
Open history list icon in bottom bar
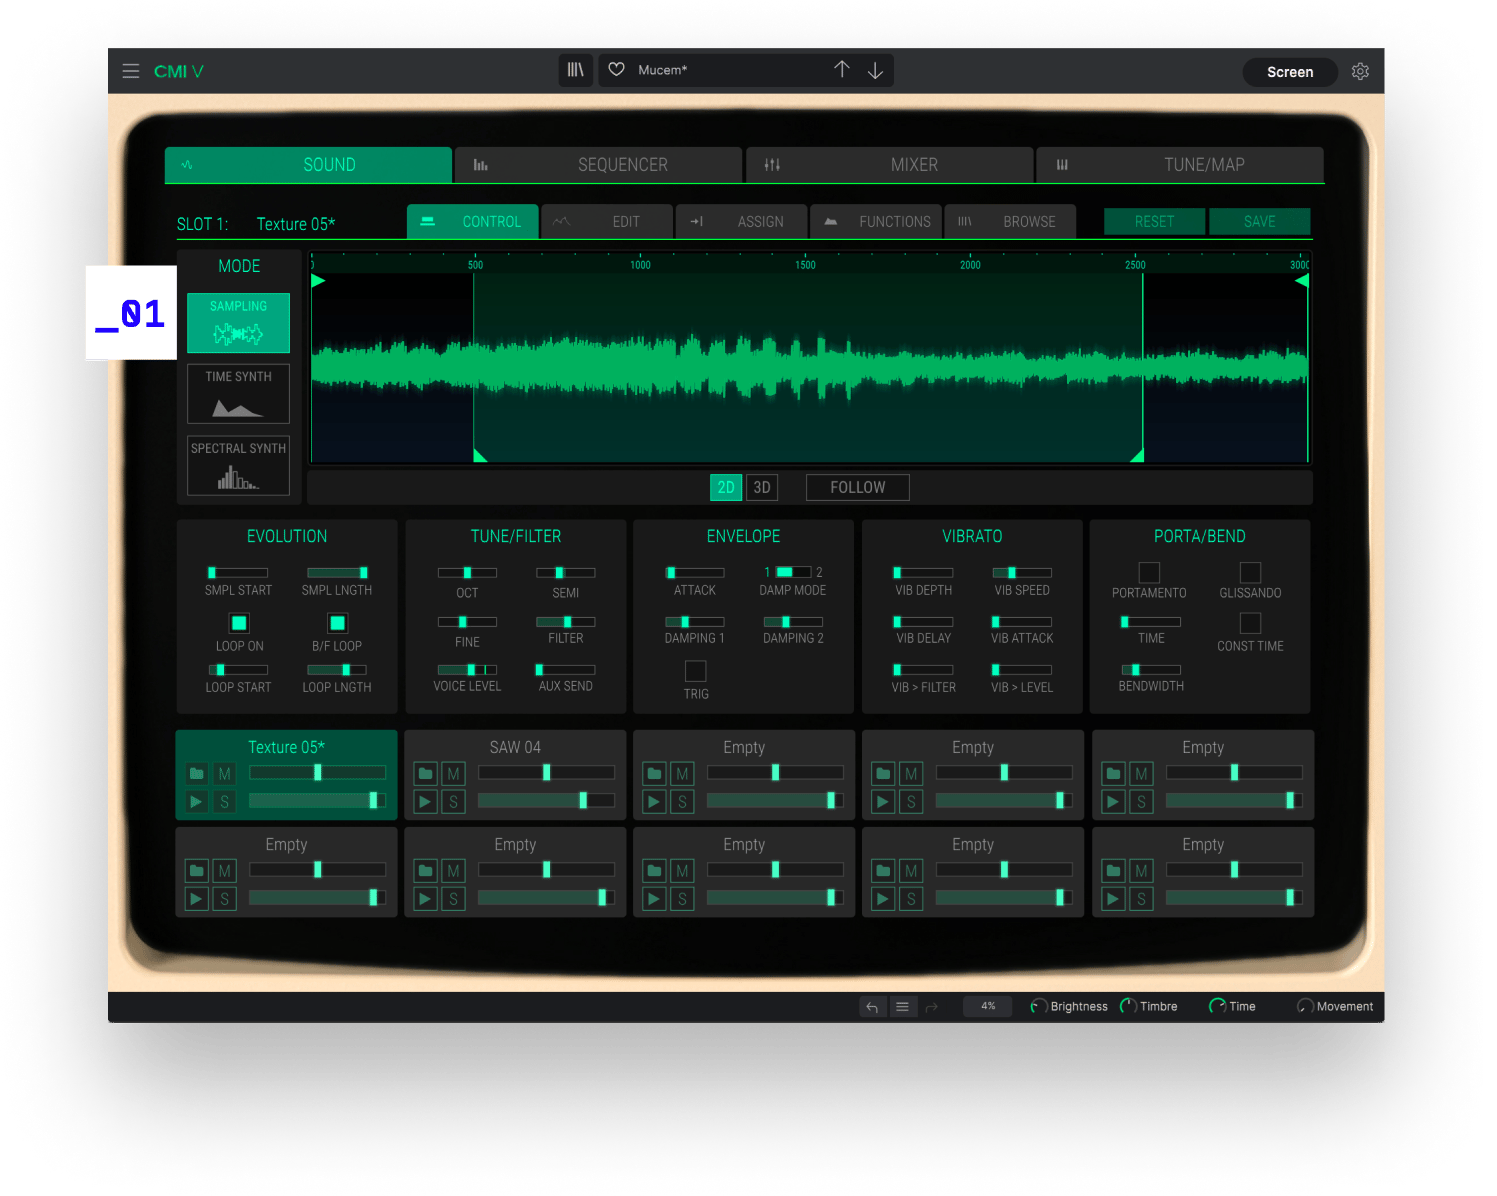pos(902,1007)
